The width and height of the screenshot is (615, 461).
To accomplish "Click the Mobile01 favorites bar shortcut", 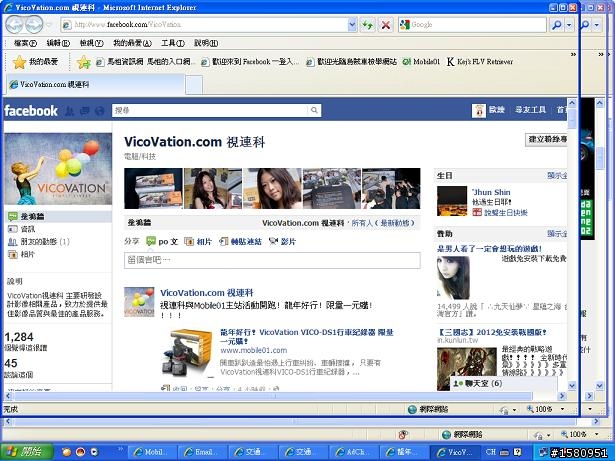I will [421, 62].
